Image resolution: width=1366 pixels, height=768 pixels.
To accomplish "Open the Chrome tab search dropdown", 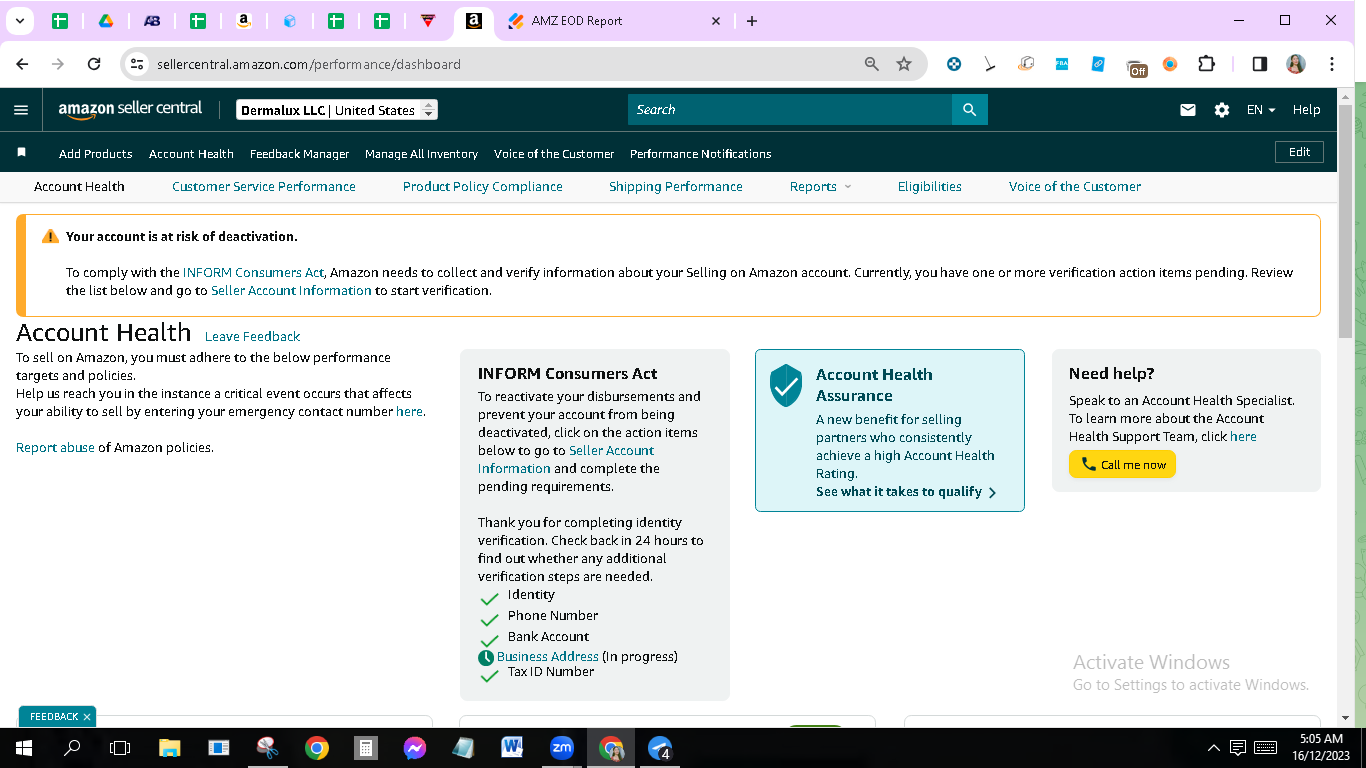I will (x=19, y=21).
